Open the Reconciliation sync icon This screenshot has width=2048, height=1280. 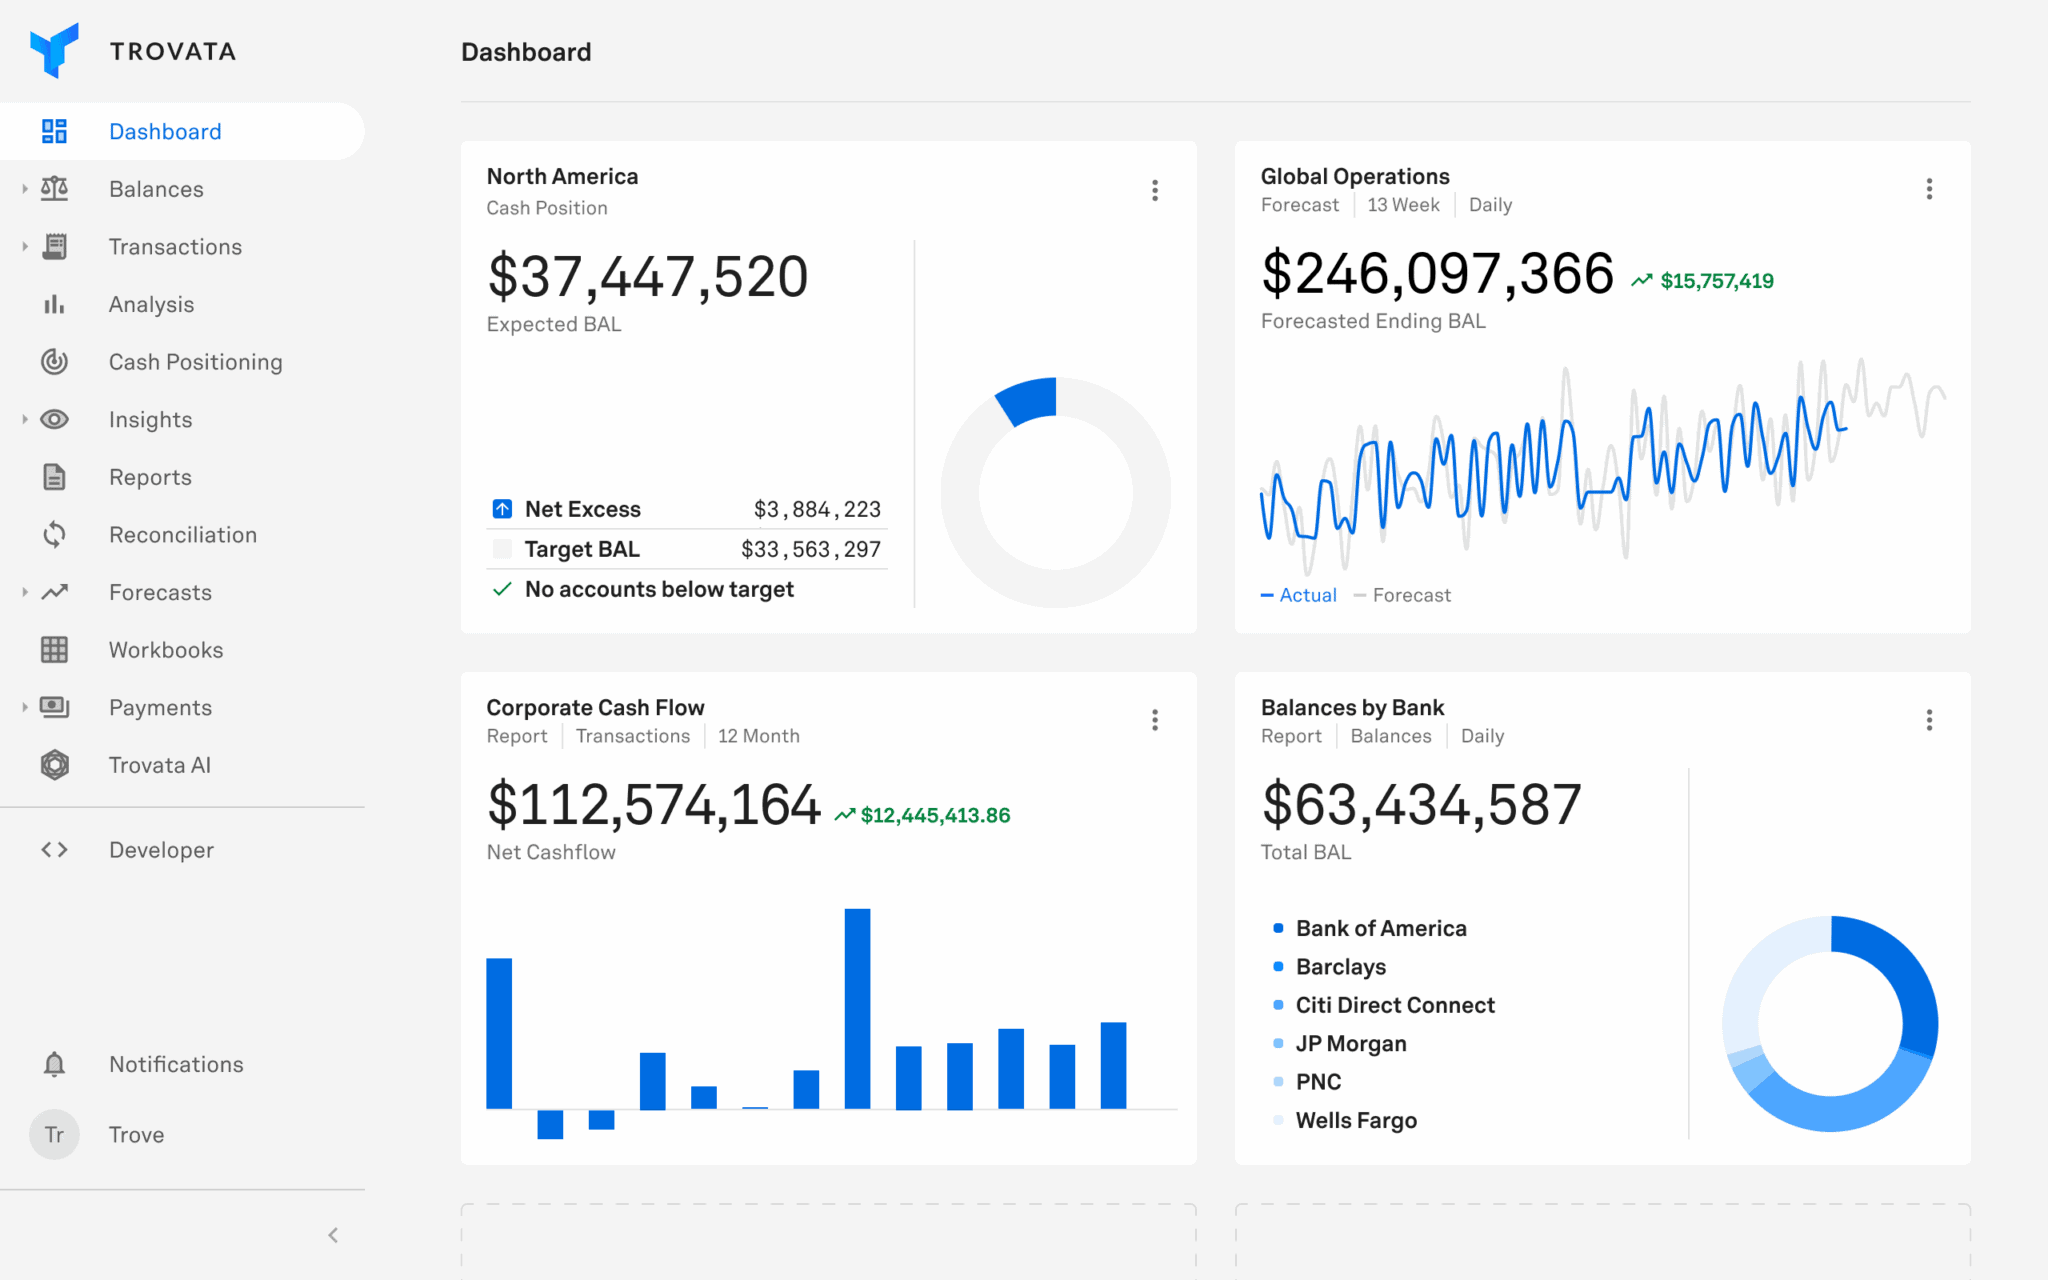[x=54, y=534]
